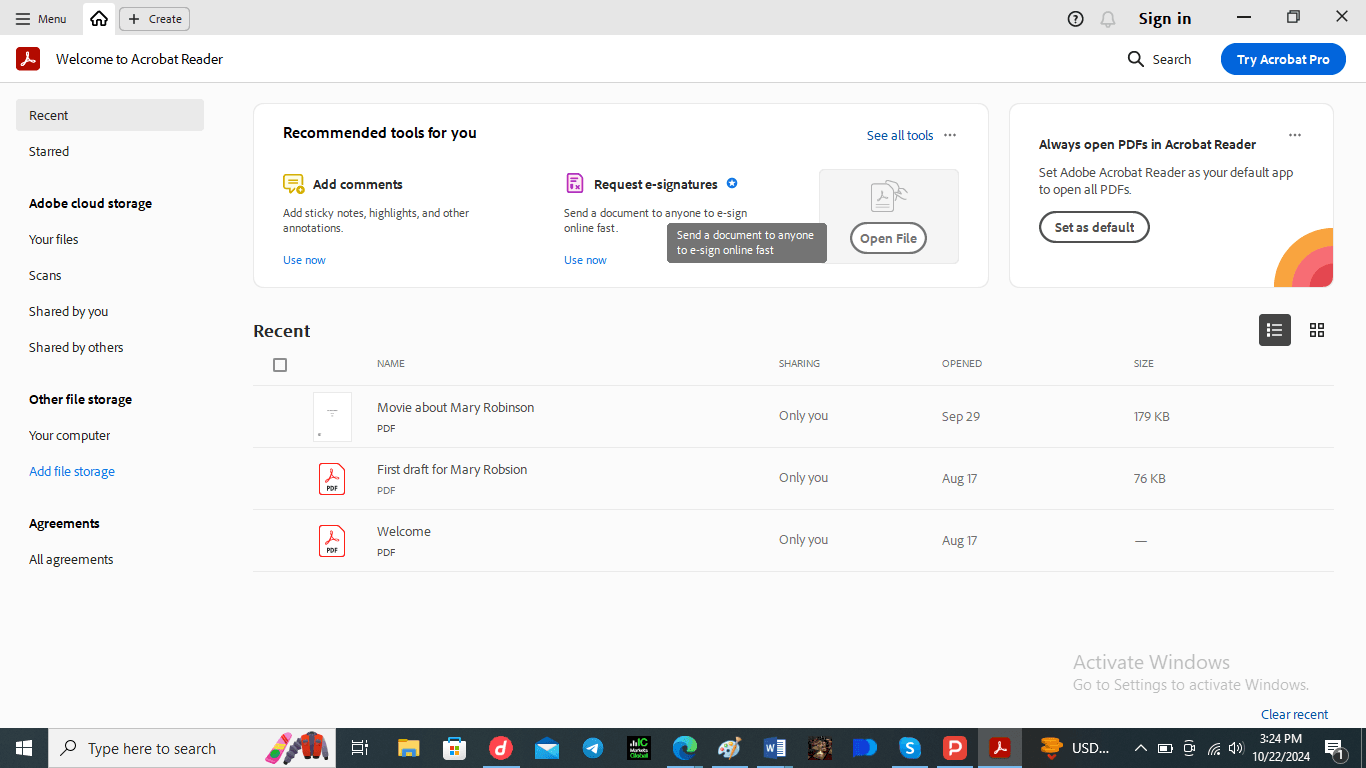Click the SHARING column header

pos(799,364)
